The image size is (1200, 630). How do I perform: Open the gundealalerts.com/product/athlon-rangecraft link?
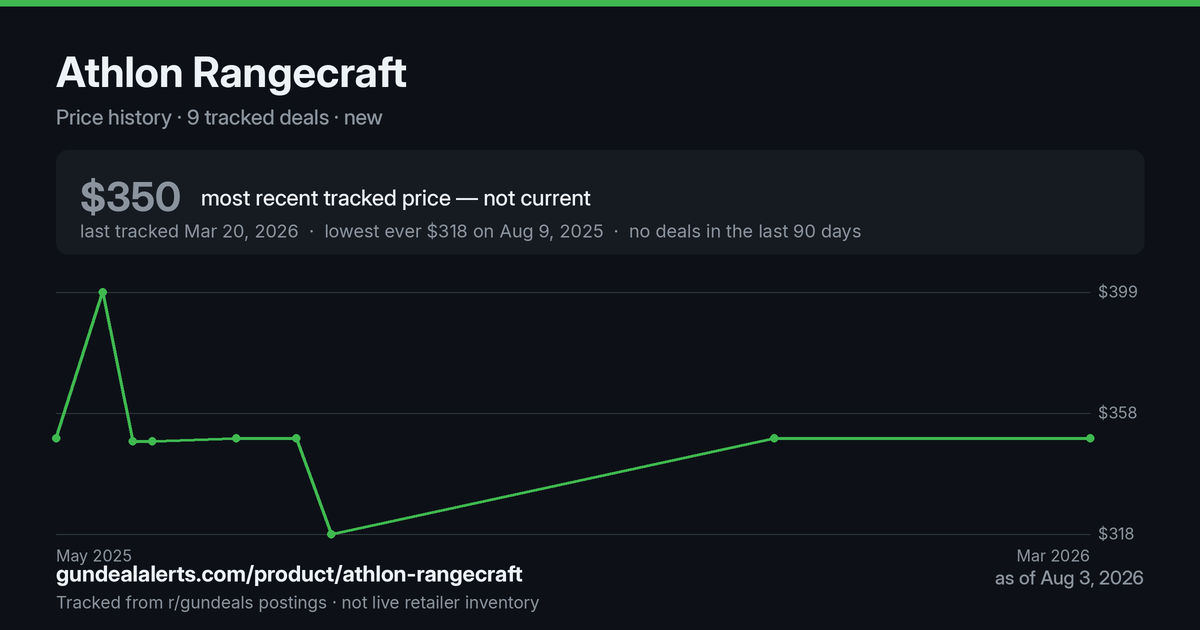[x=289, y=575]
